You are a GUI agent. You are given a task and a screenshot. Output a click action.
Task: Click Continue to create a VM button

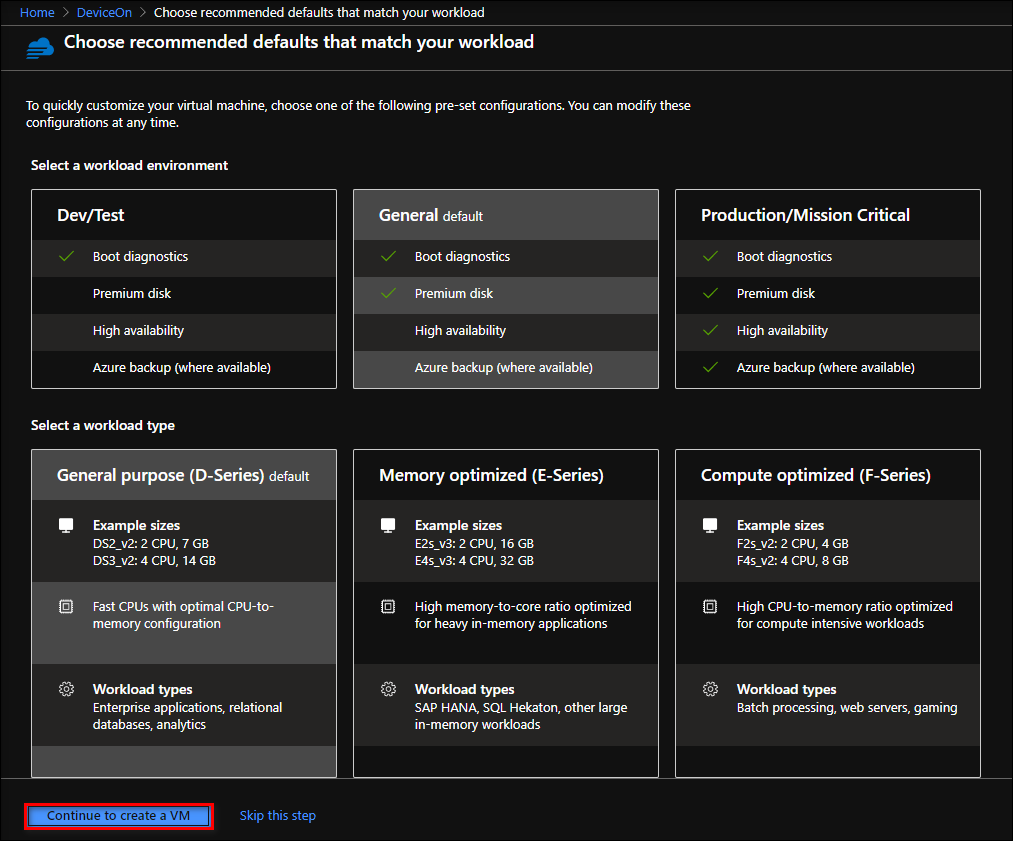[118, 816]
